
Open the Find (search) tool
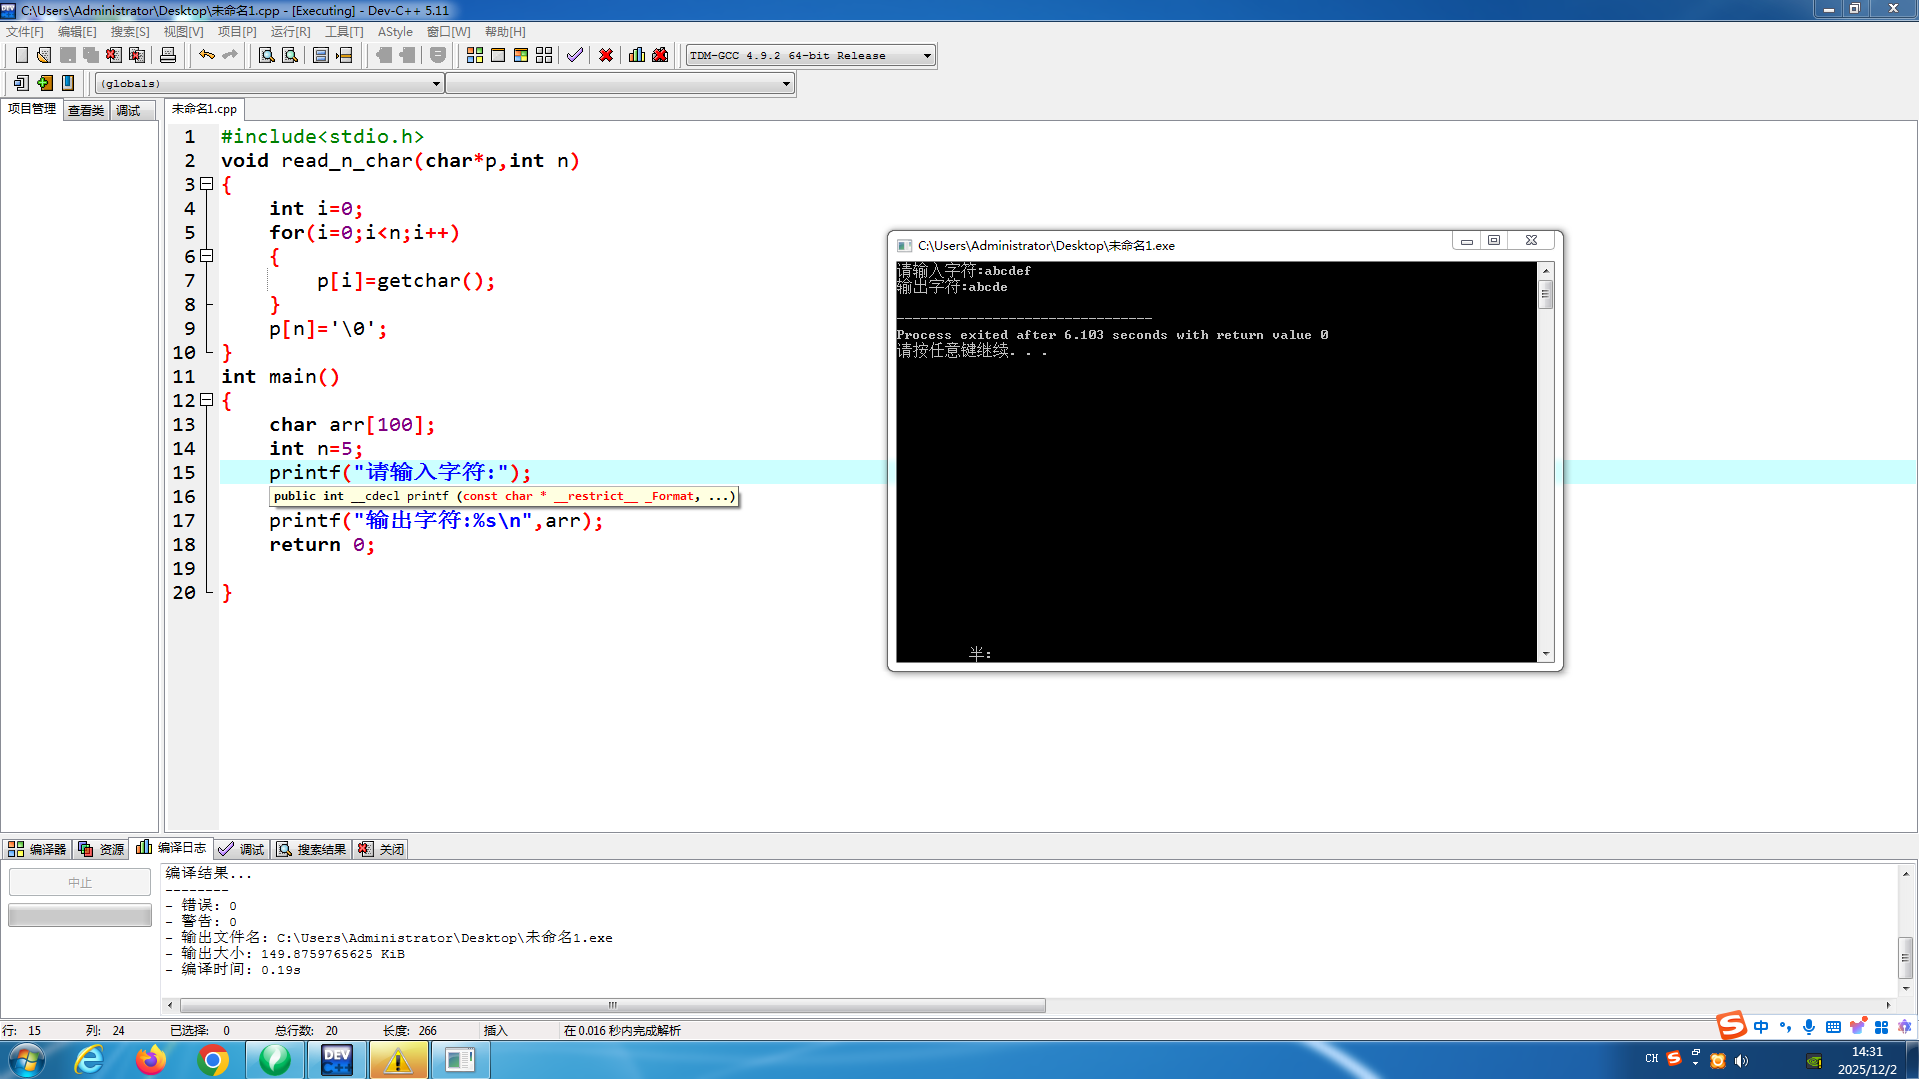[267, 55]
